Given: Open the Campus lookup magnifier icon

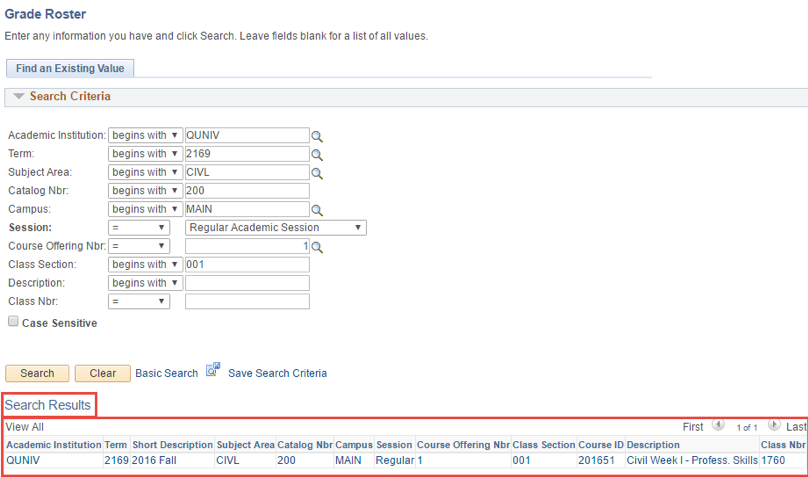Looking at the screenshot, I should tap(317, 210).
